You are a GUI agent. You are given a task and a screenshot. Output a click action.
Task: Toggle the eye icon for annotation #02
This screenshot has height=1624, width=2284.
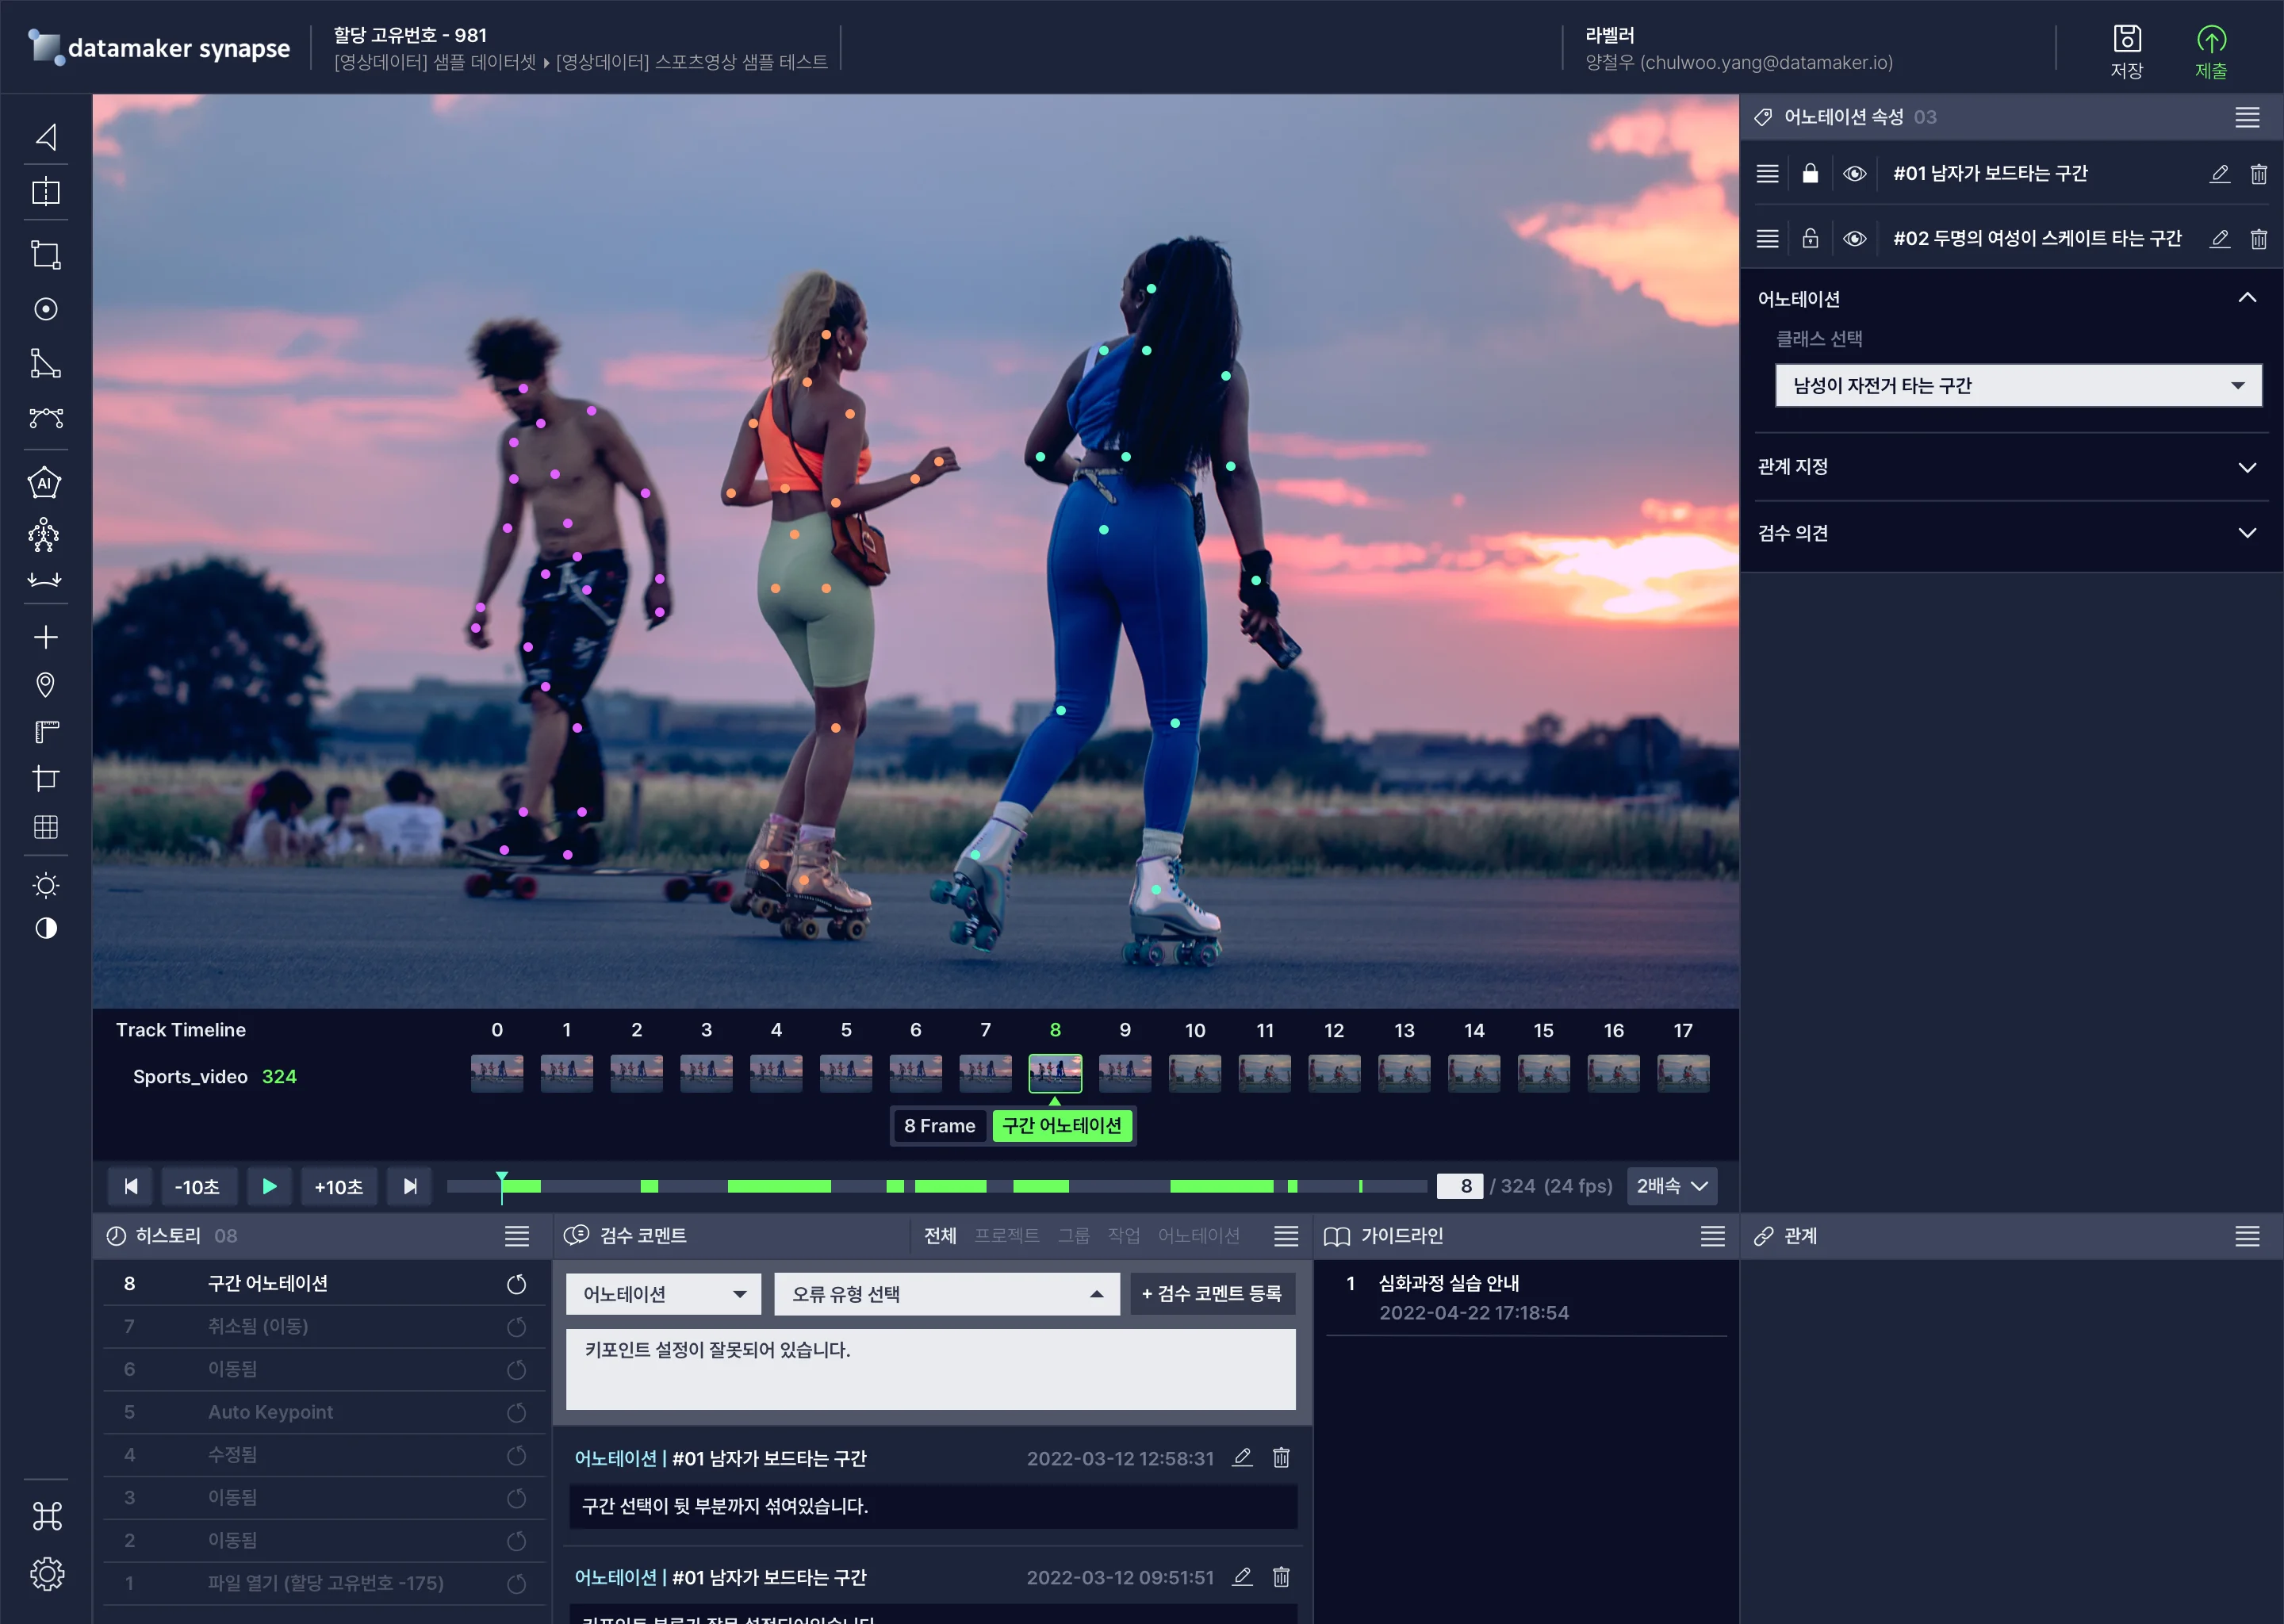pyautogui.click(x=1854, y=239)
